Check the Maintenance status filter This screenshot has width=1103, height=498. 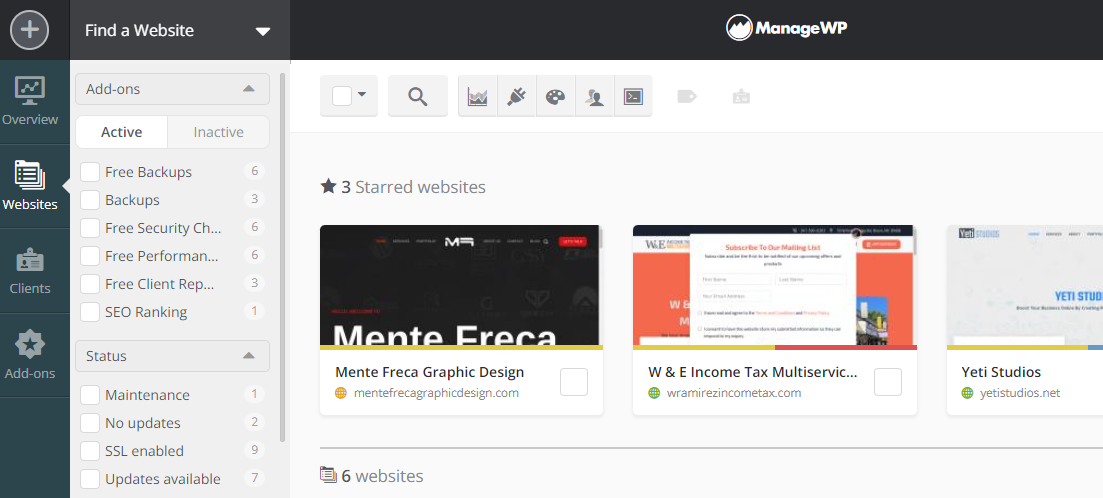tap(89, 395)
